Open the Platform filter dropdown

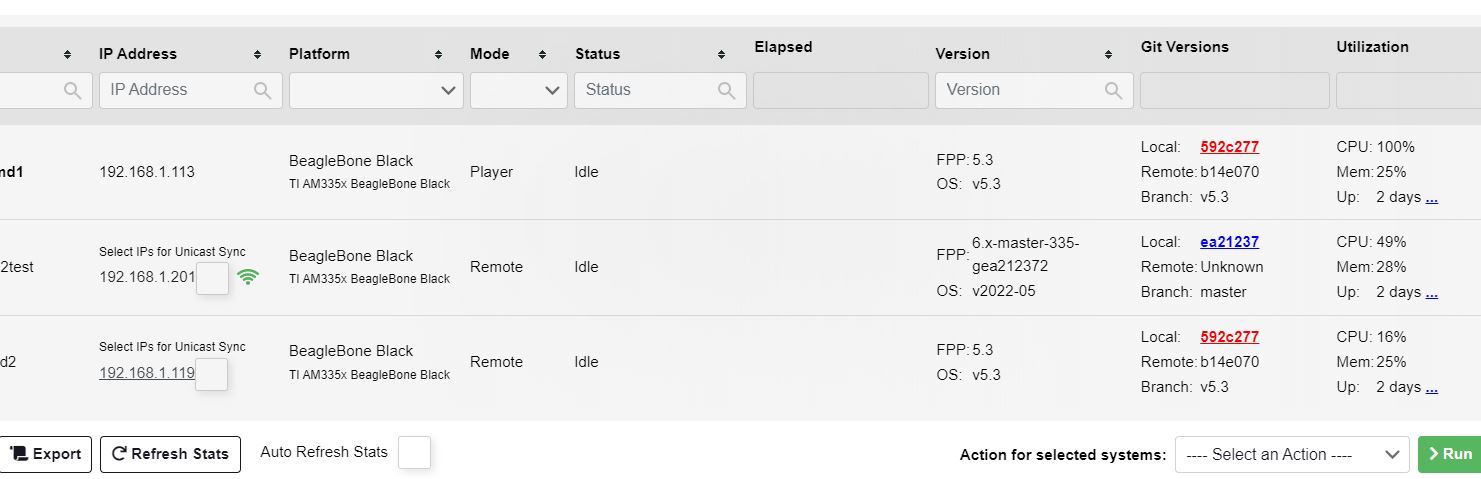click(376, 90)
